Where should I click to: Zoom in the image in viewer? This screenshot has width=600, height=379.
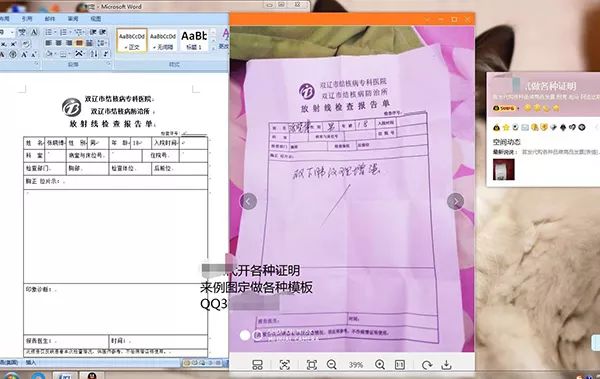(x=380, y=365)
